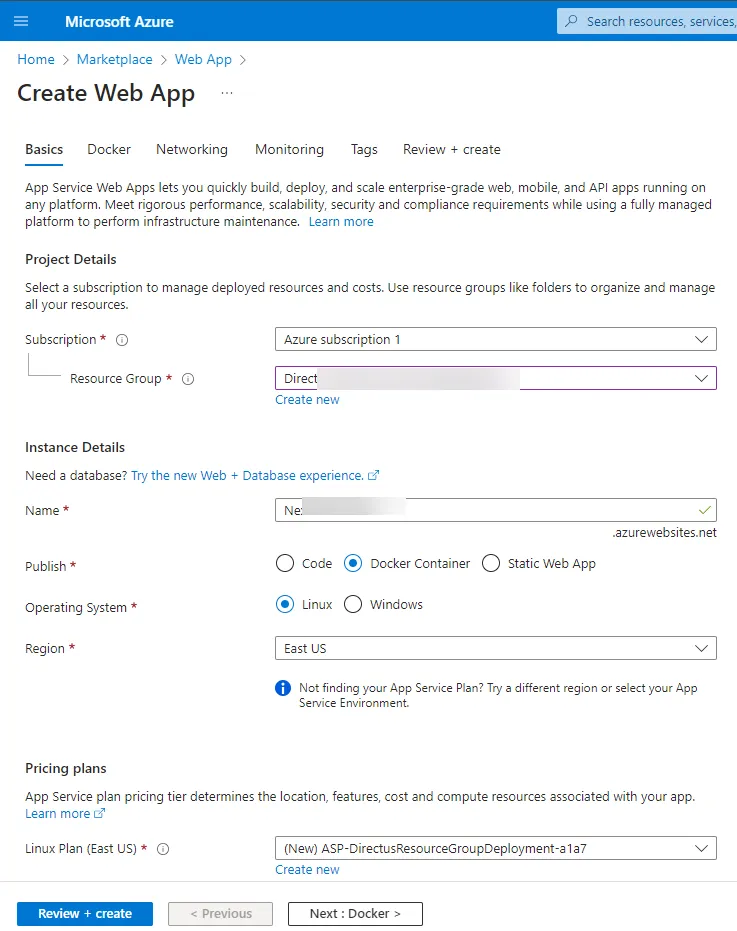Click inside the web app Name field
This screenshot has width=737, height=931.
[x=450, y=510]
